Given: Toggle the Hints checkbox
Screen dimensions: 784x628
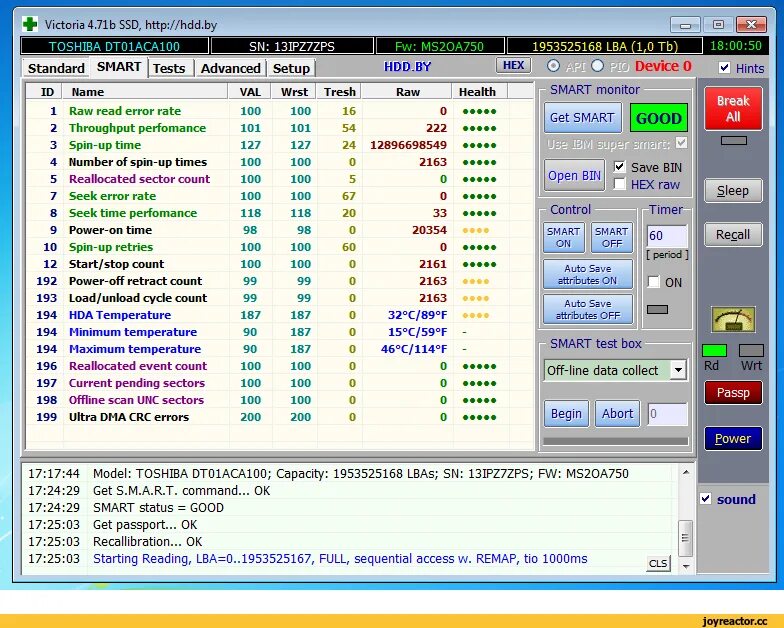Looking at the screenshot, I should [x=724, y=68].
